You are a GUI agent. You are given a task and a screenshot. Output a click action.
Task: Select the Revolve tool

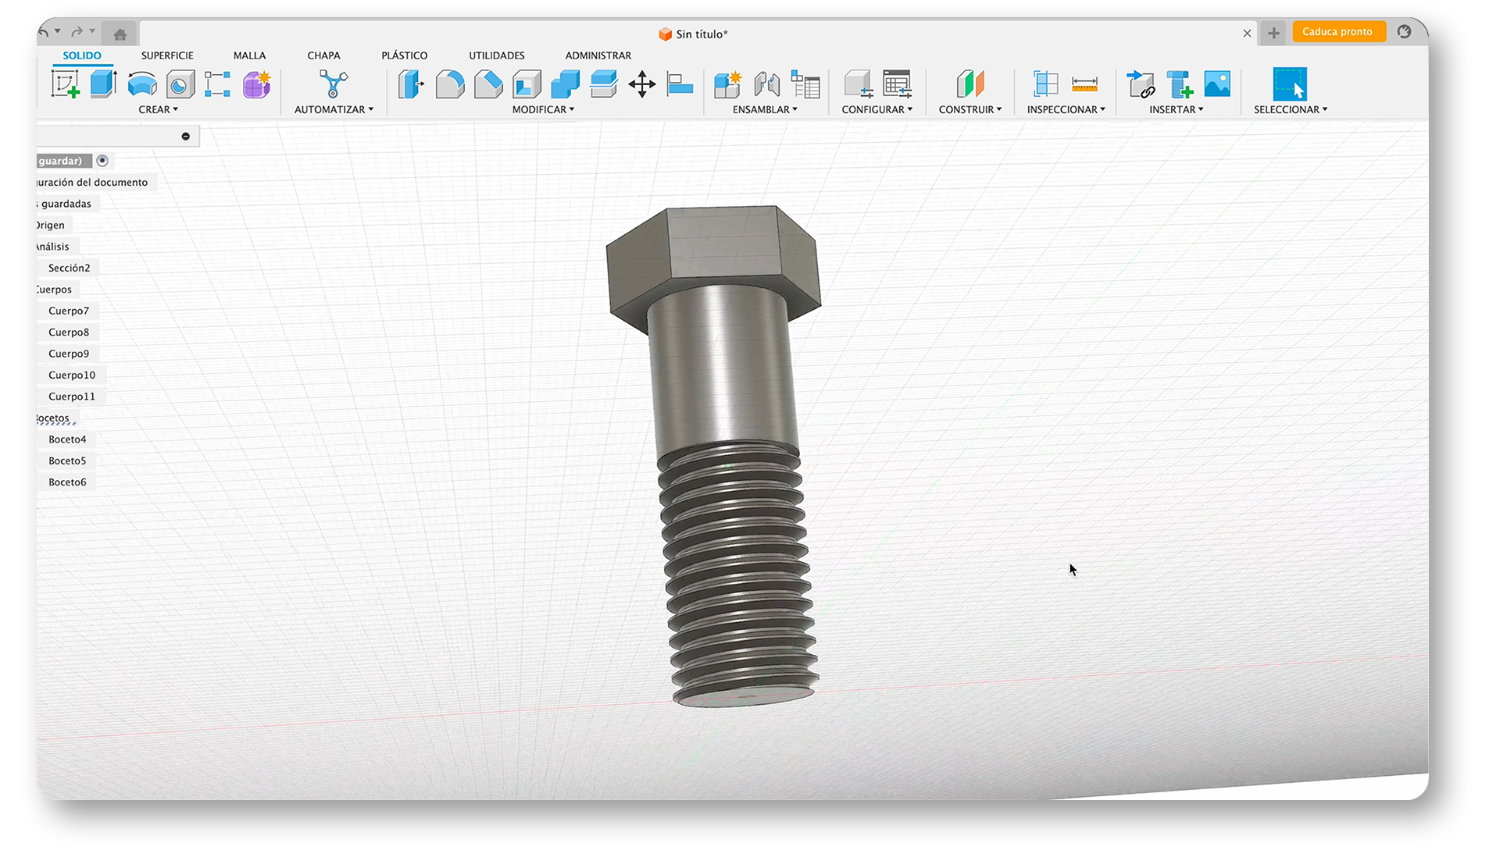click(142, 85)
